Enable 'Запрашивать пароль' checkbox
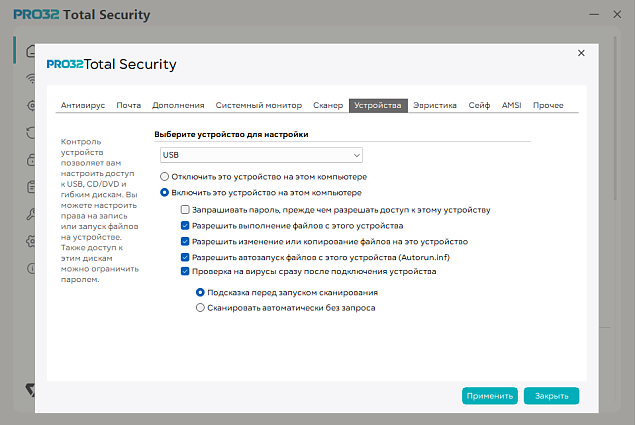Viewport: 635px width, 425px height. tap(185, 210)
